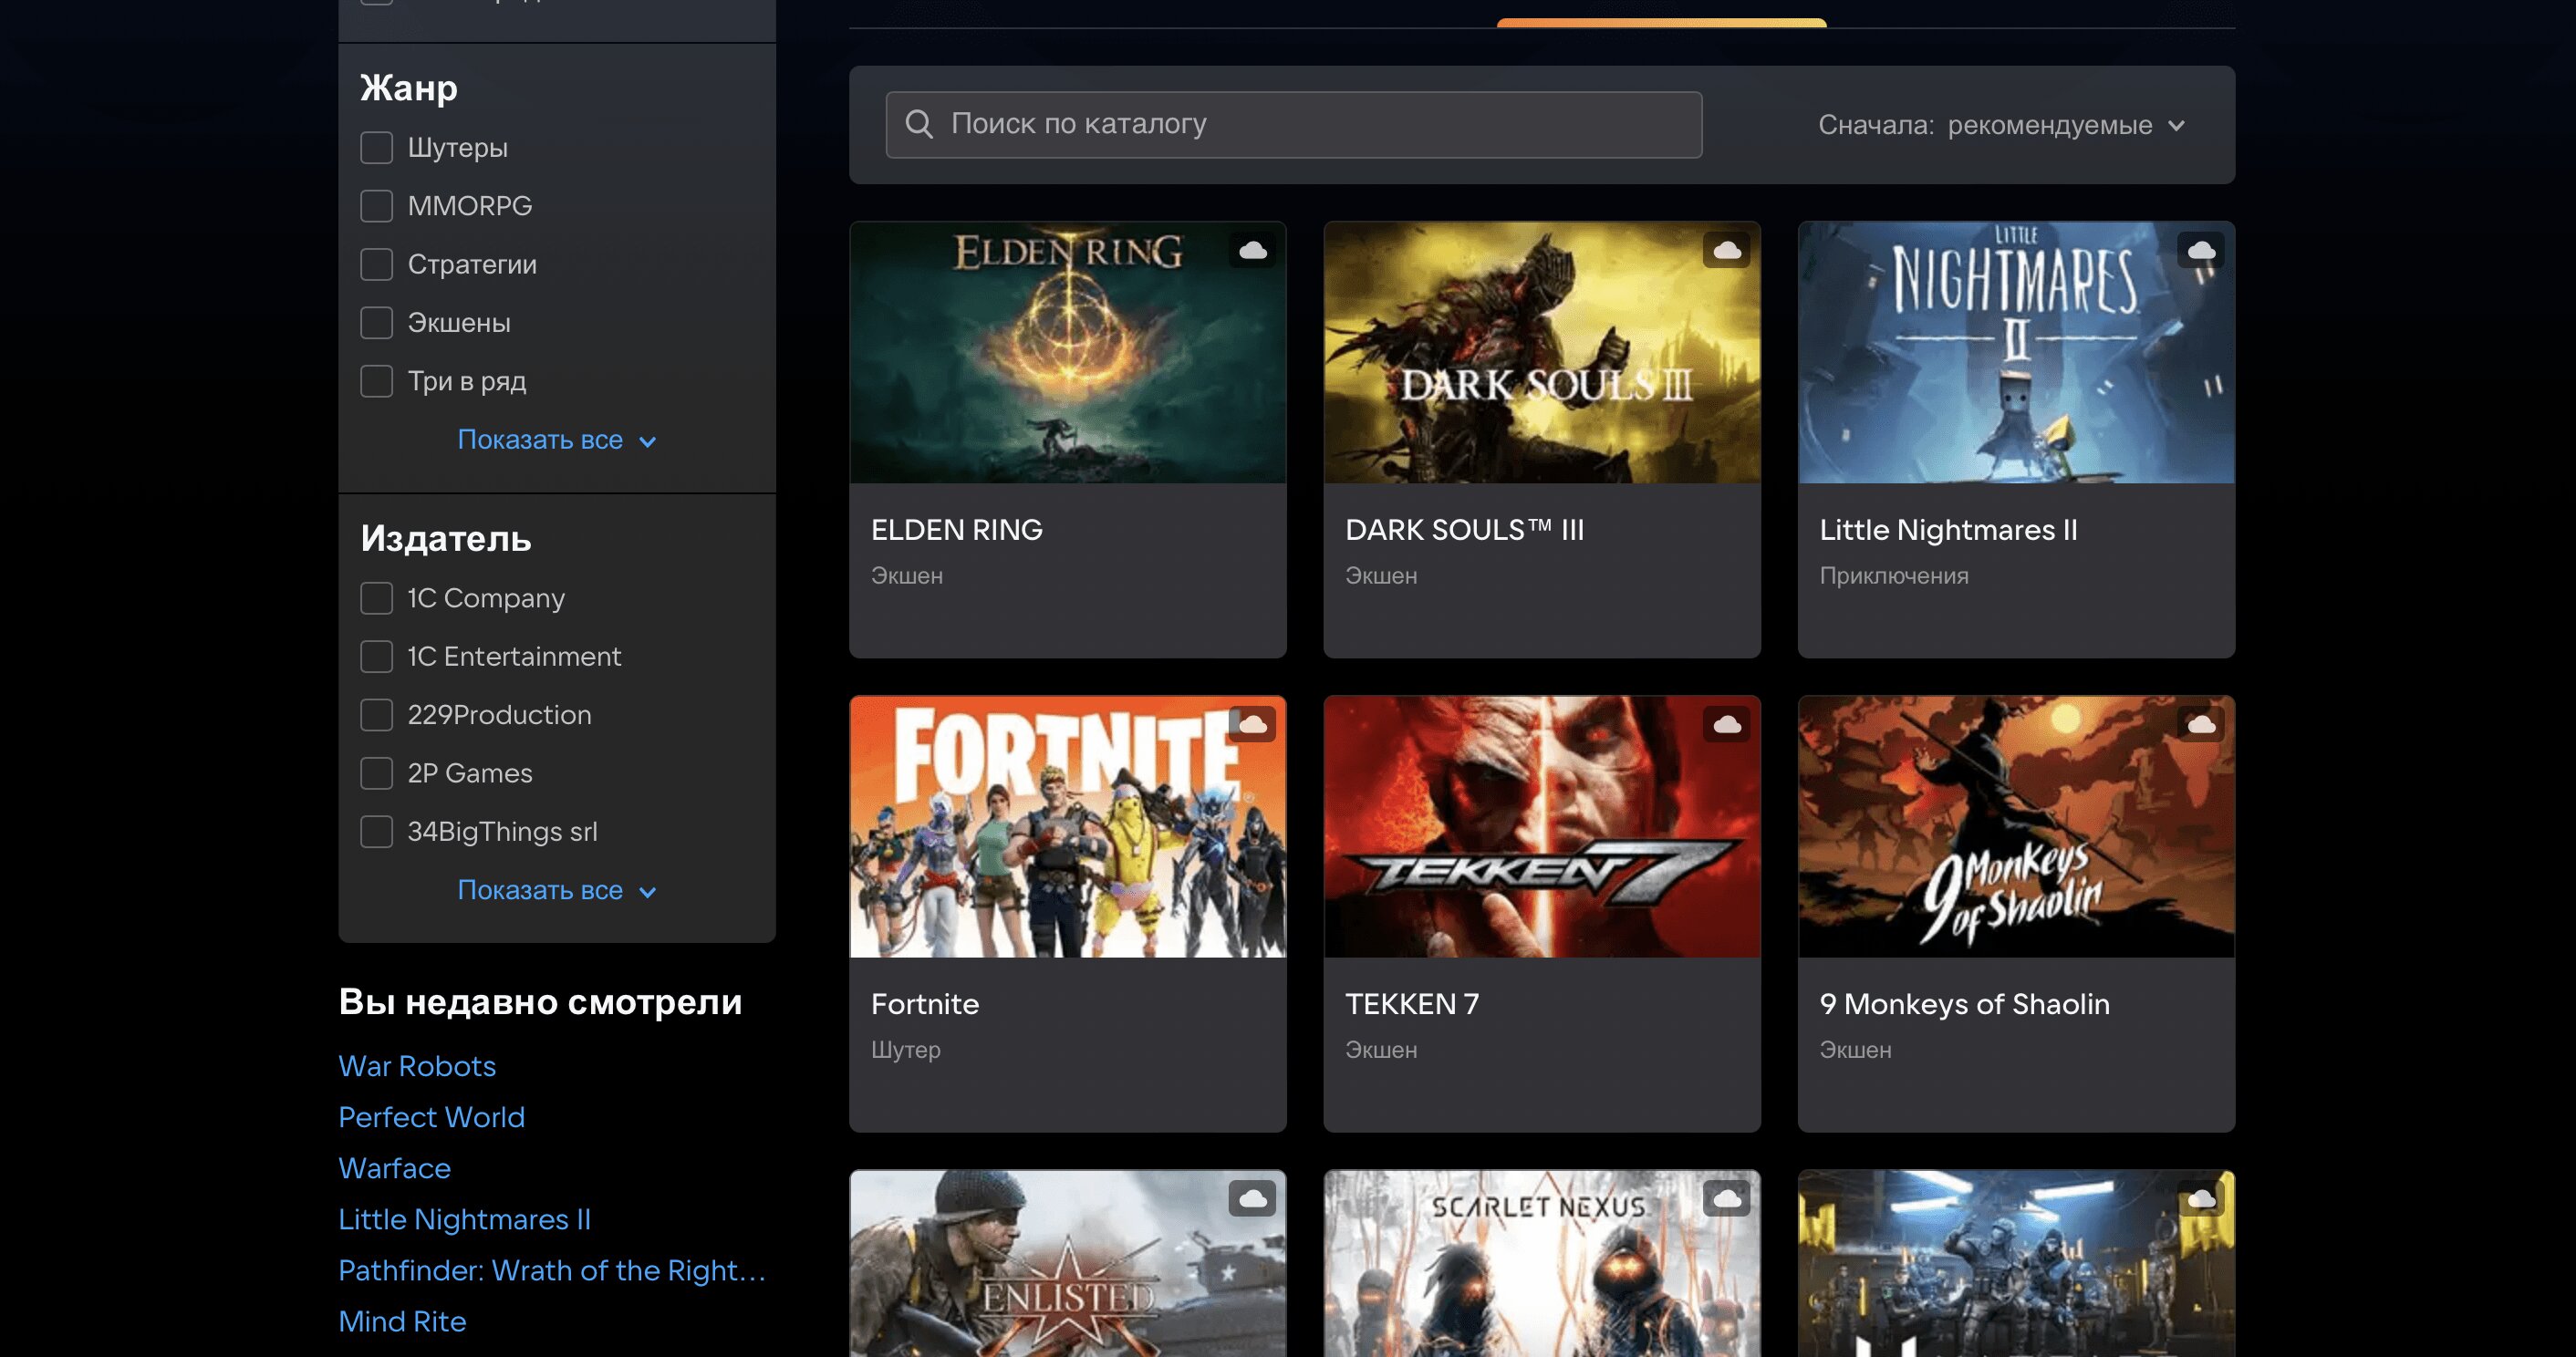Expand the genre list with Показать все
2576x1357 pixels.
tap(556, 440)
